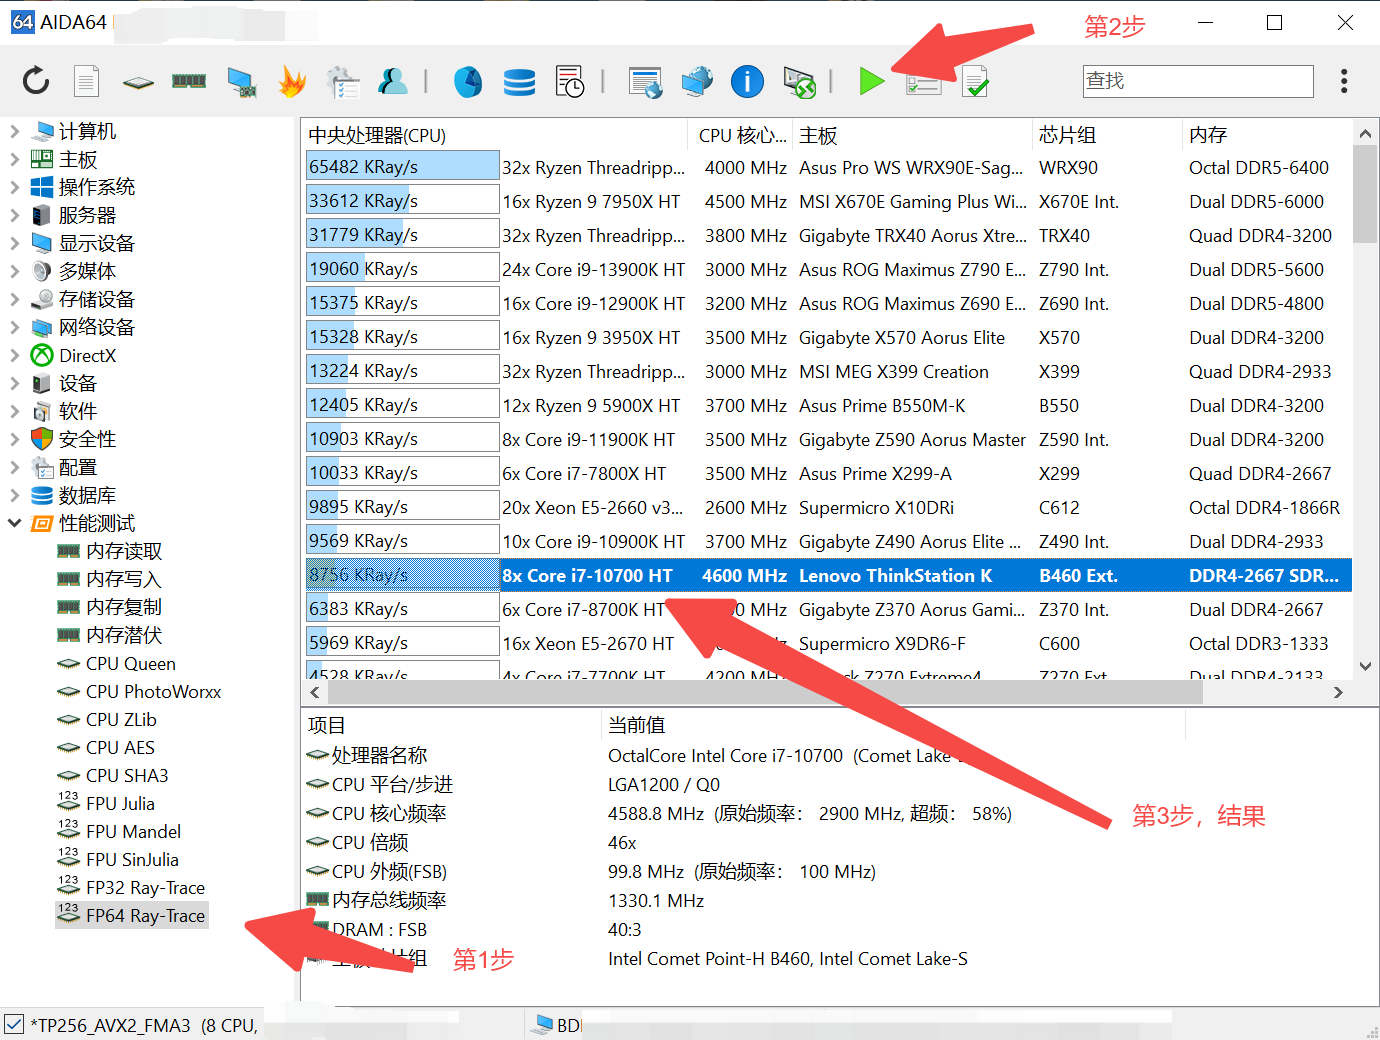Expand the 服务器 tree node

(14, 215)
